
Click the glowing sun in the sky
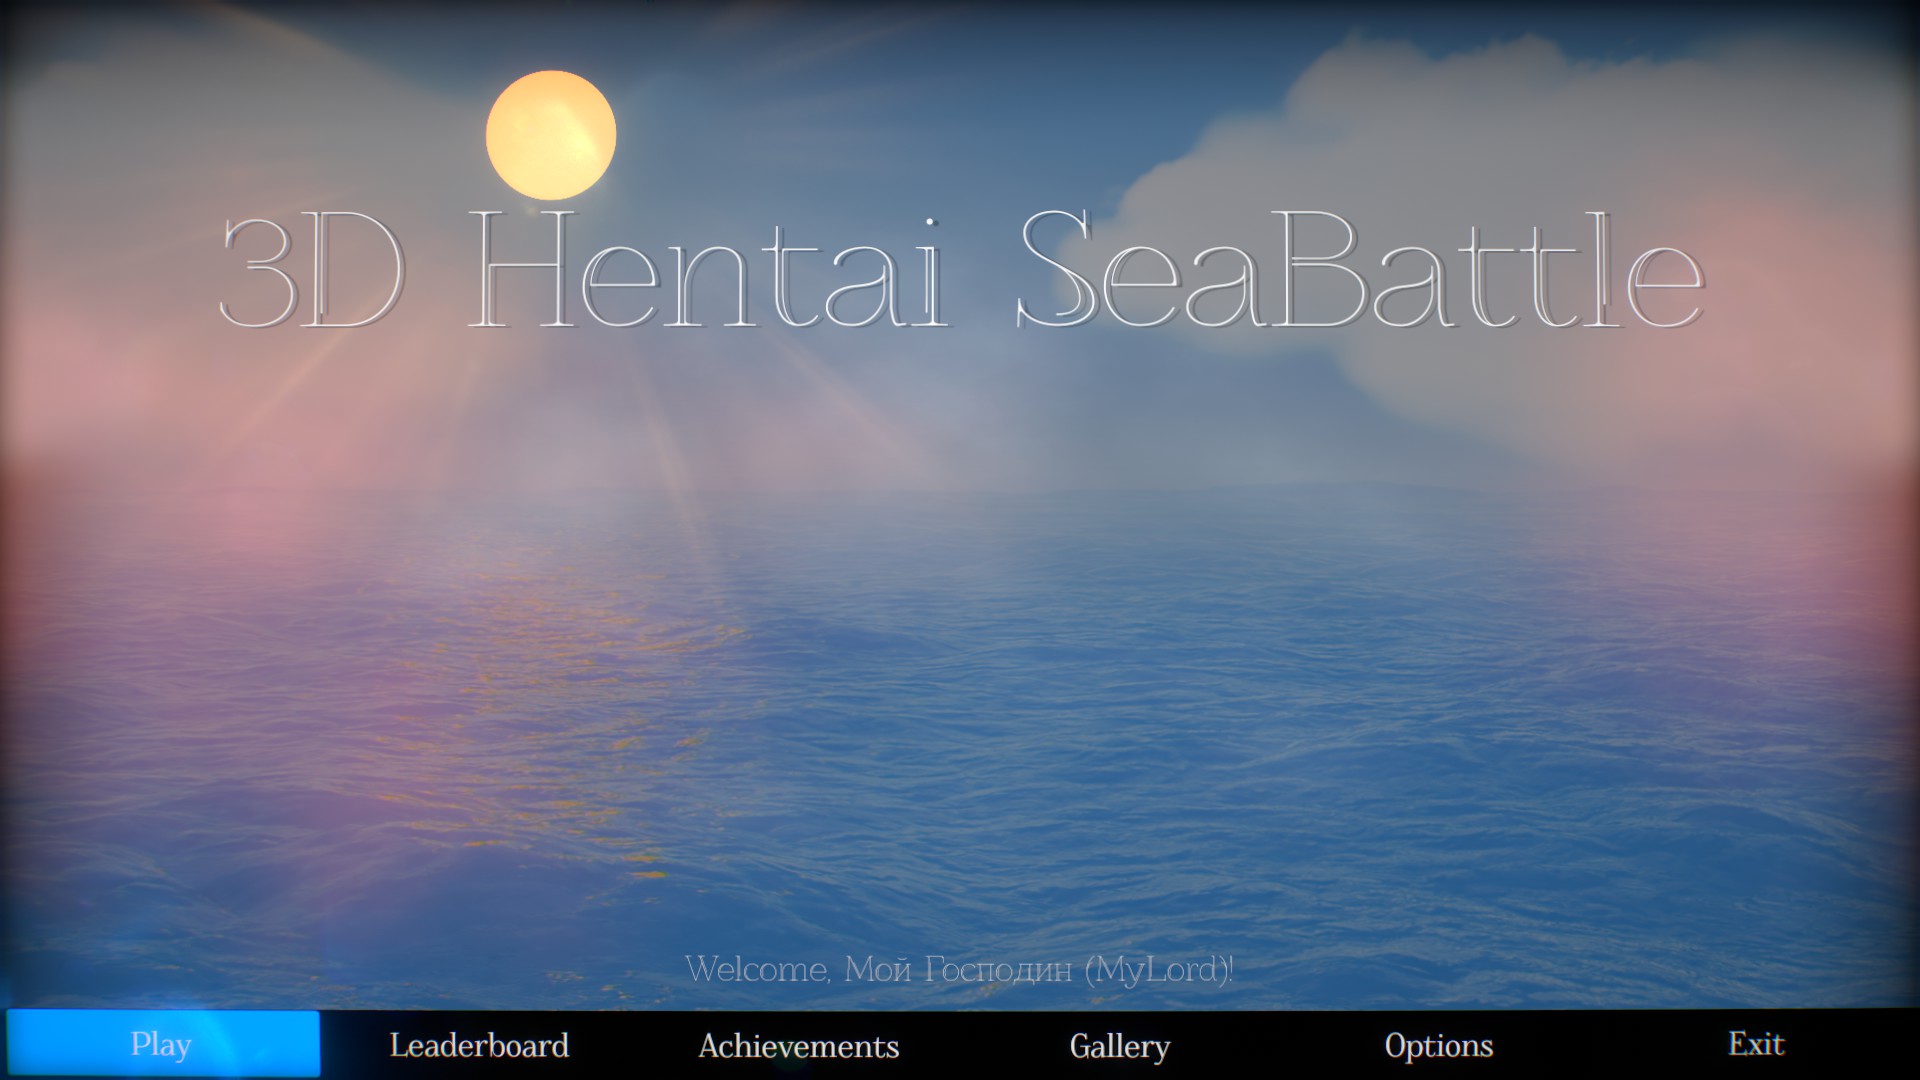551,134
